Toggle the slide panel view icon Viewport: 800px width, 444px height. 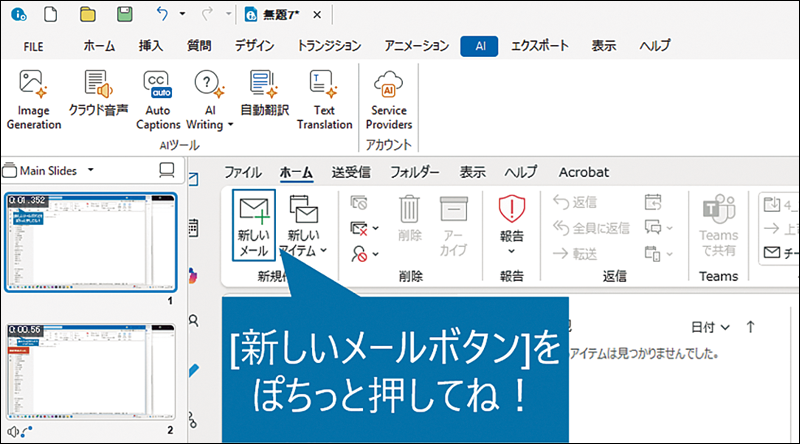coord(167,170)
